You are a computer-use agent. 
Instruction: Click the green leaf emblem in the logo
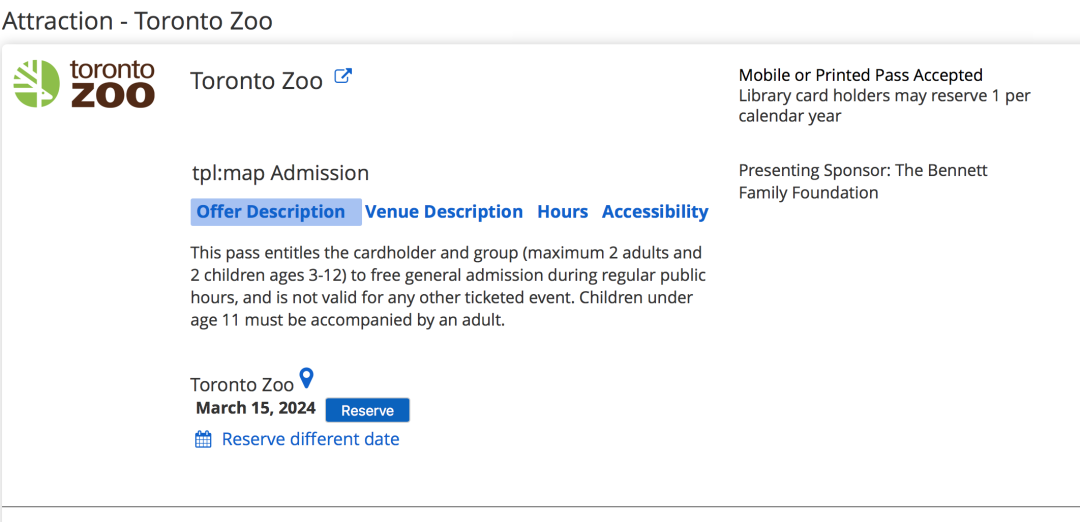coord(37,84)
